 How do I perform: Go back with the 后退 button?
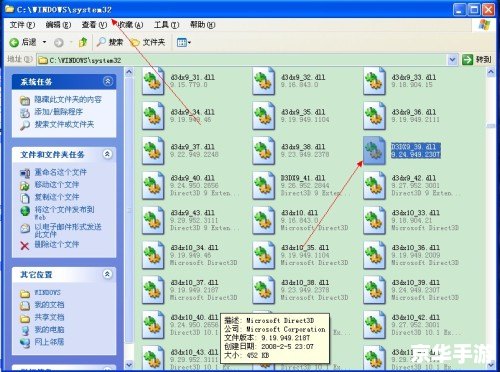tap(23, 42)
